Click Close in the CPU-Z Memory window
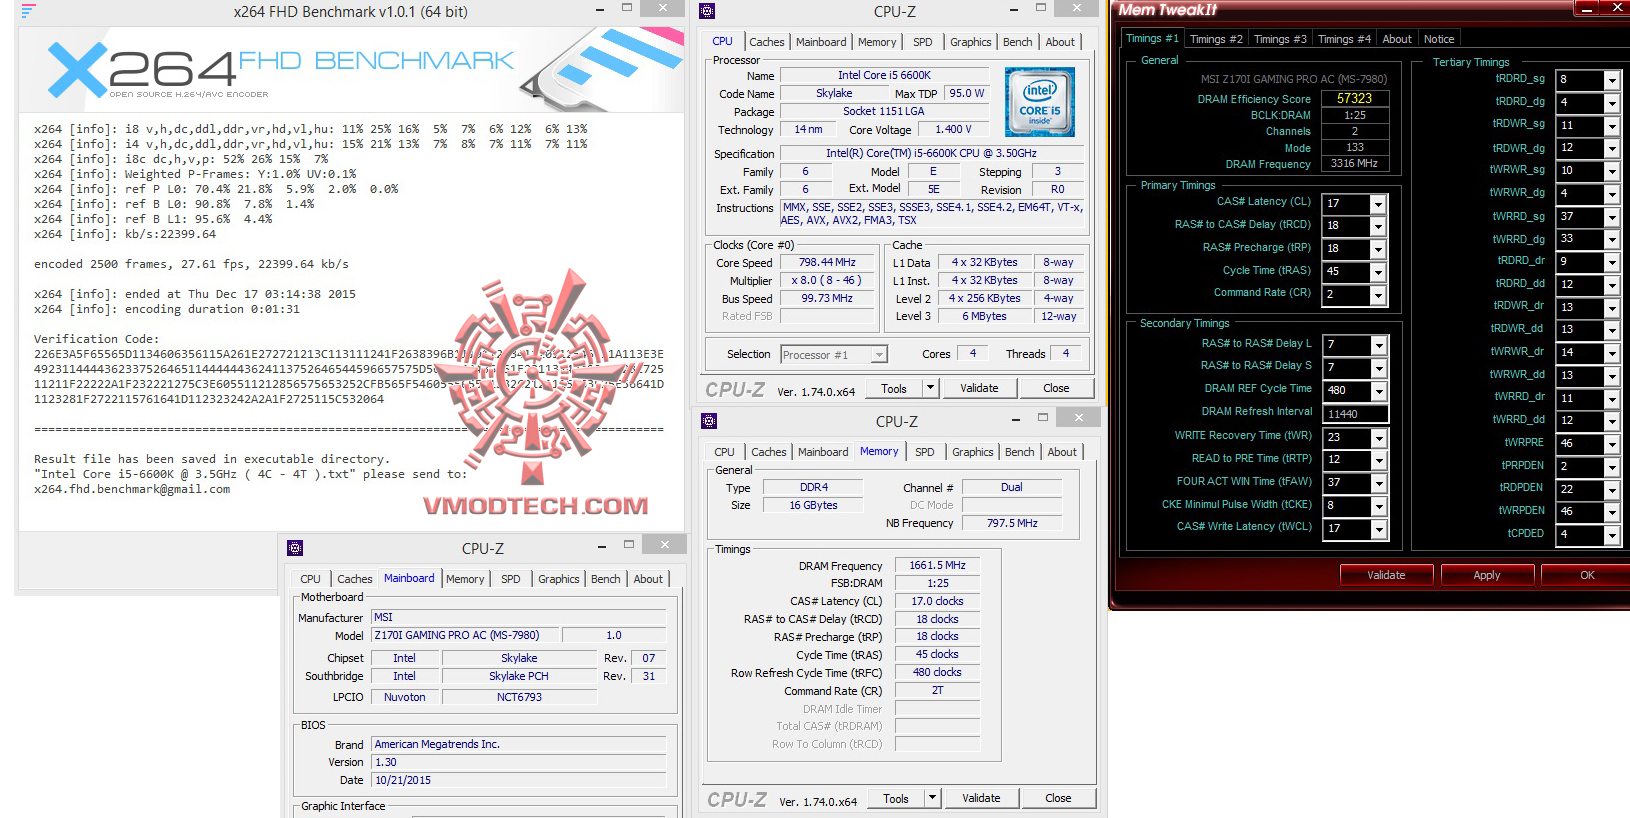Viewport: 1630px width, 818px height. (1058, 798)
